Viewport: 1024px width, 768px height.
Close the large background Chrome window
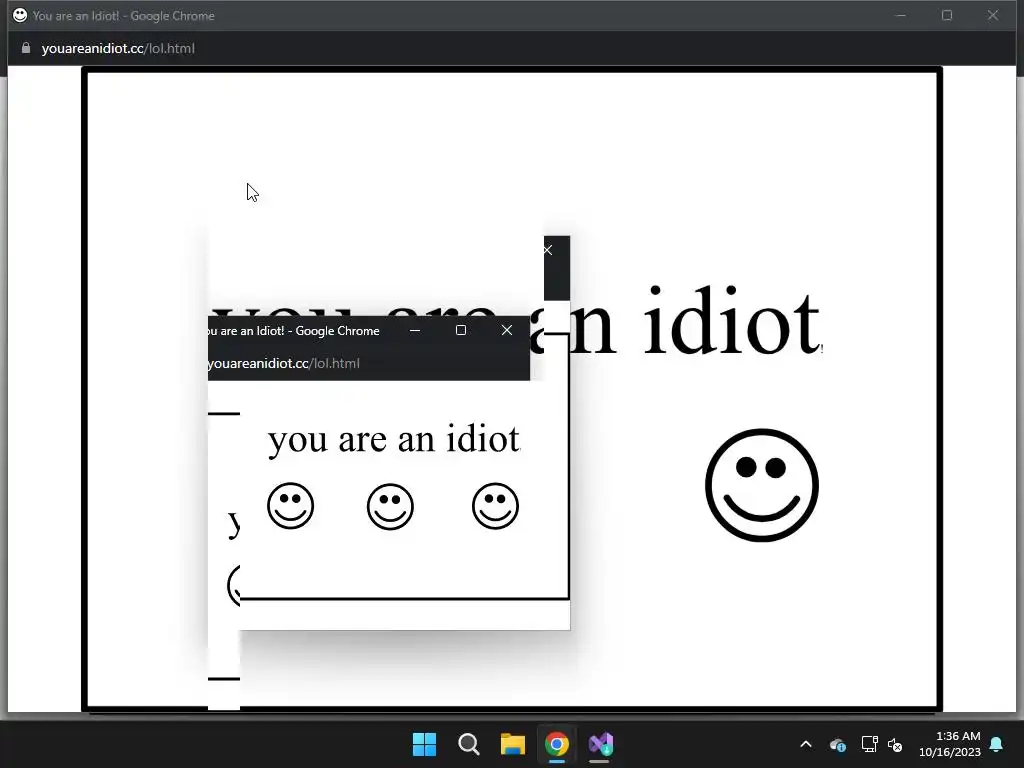tap(993, 15)
